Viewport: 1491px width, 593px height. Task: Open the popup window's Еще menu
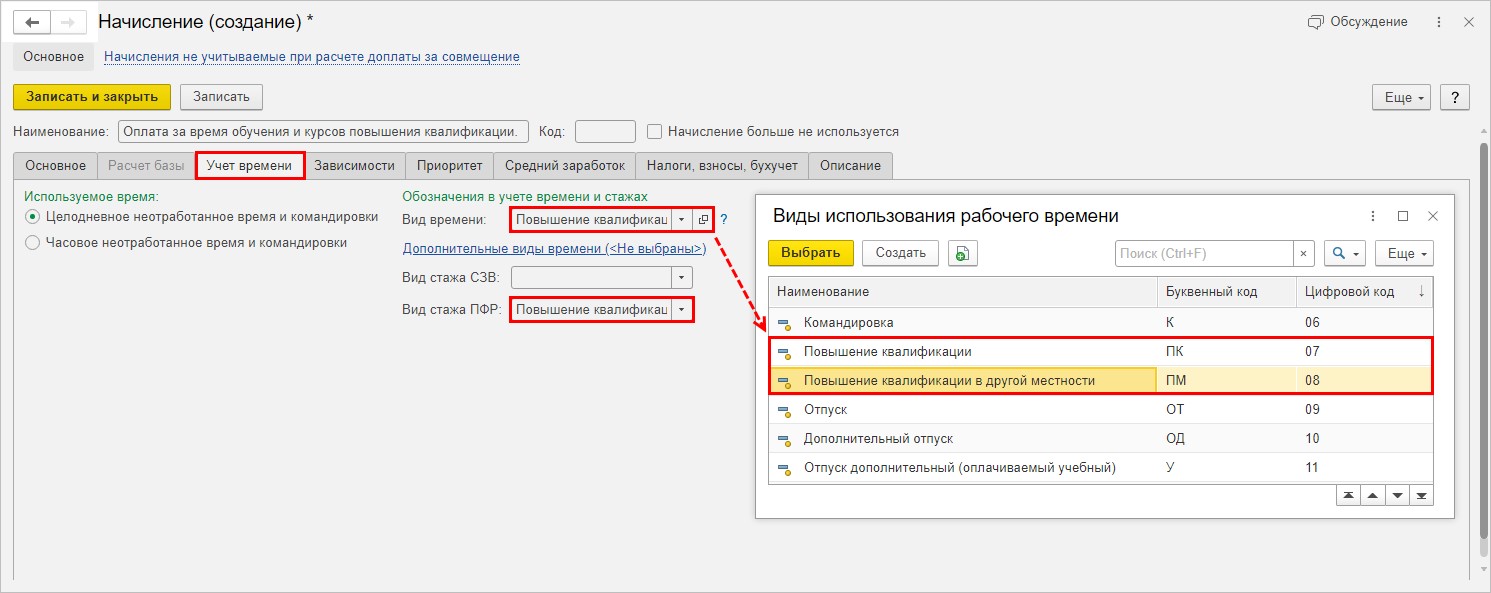click(x=1404, y=253)
